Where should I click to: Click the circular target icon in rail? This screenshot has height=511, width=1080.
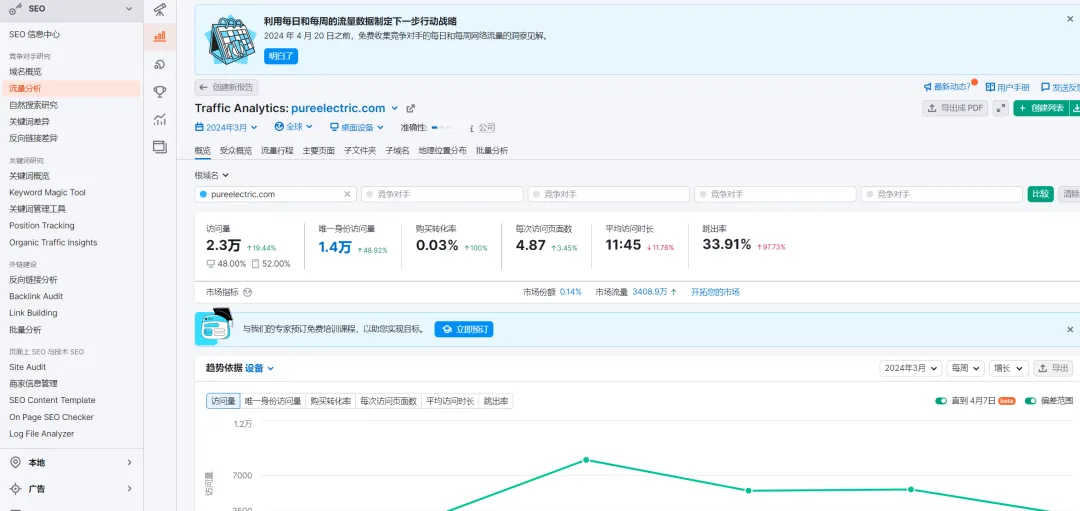point(160,64)
